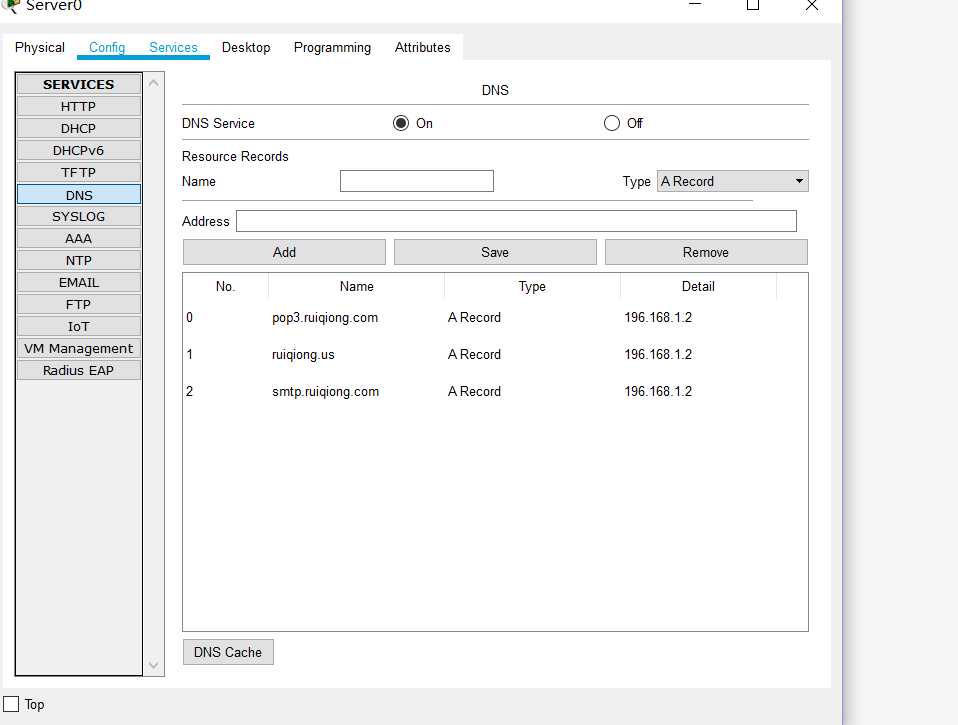Remove the selected DNS record
This screenshot has width=958, height=725.
point(706,252)
